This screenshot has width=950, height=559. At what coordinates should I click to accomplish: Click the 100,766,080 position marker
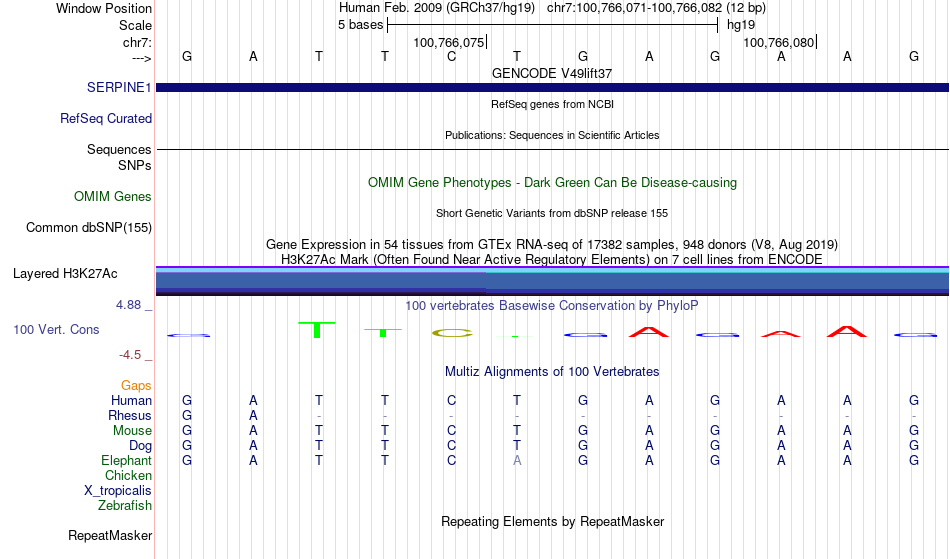point(779,42)
